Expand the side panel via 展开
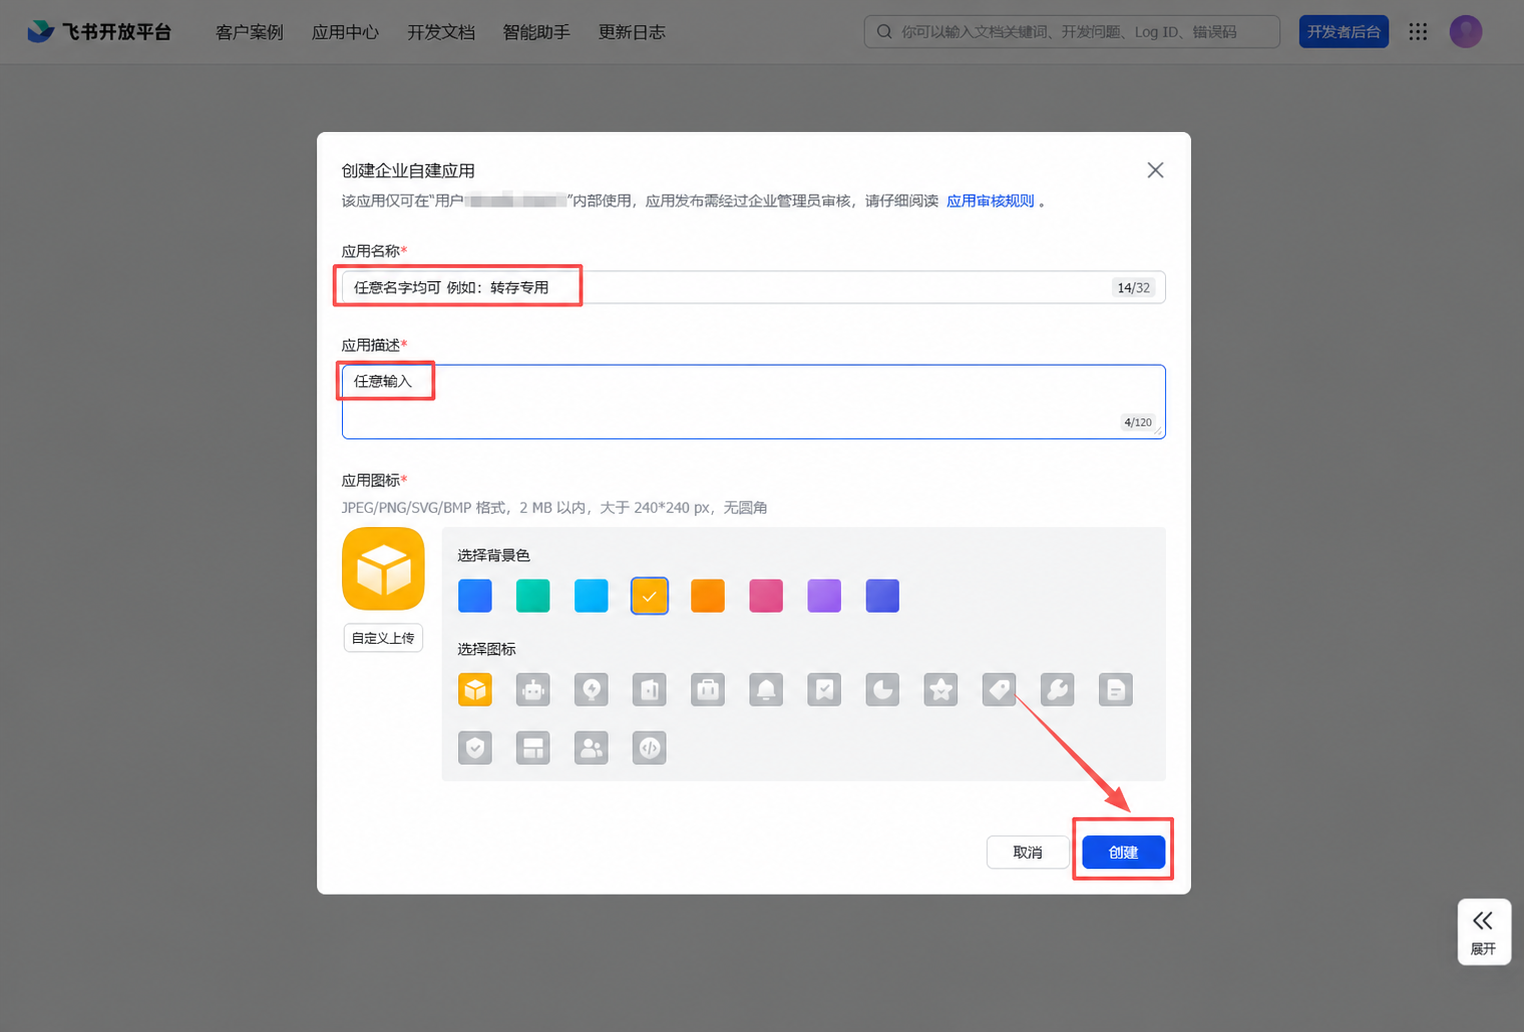This screenshot has height=1032, width=1524. click(1484, 932)
